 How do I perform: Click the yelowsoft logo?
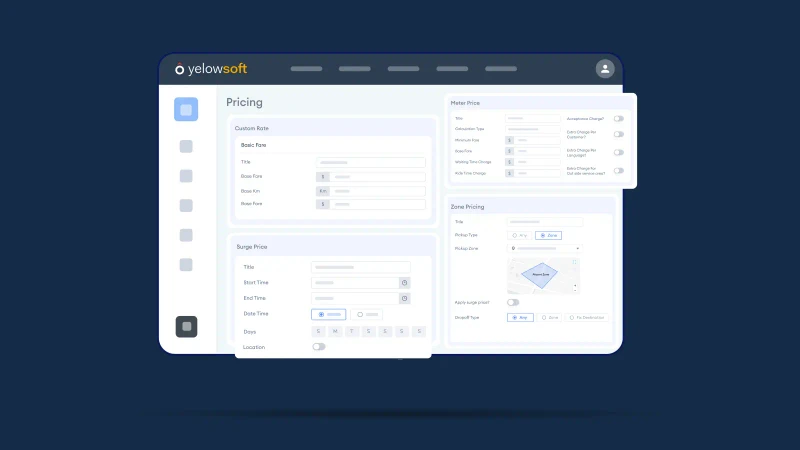click(x=211, y=69)
